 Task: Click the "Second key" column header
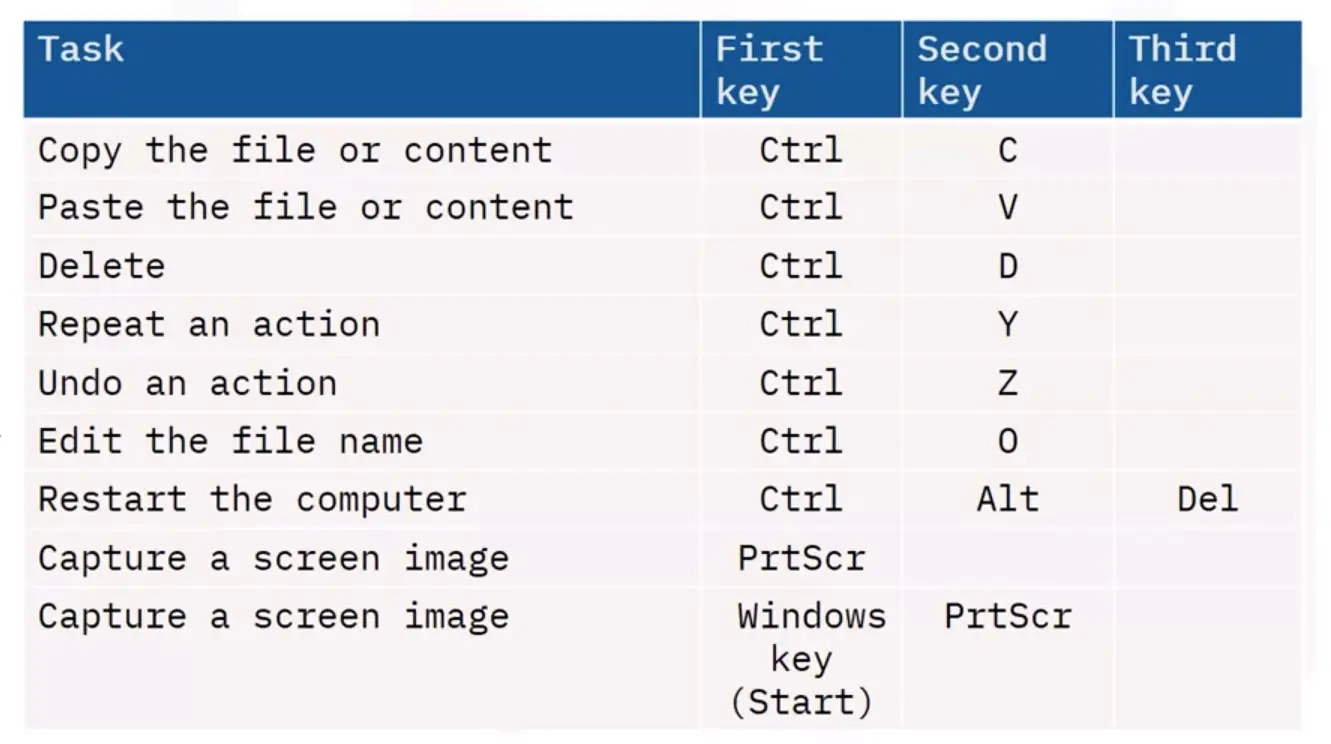point(981,70)
